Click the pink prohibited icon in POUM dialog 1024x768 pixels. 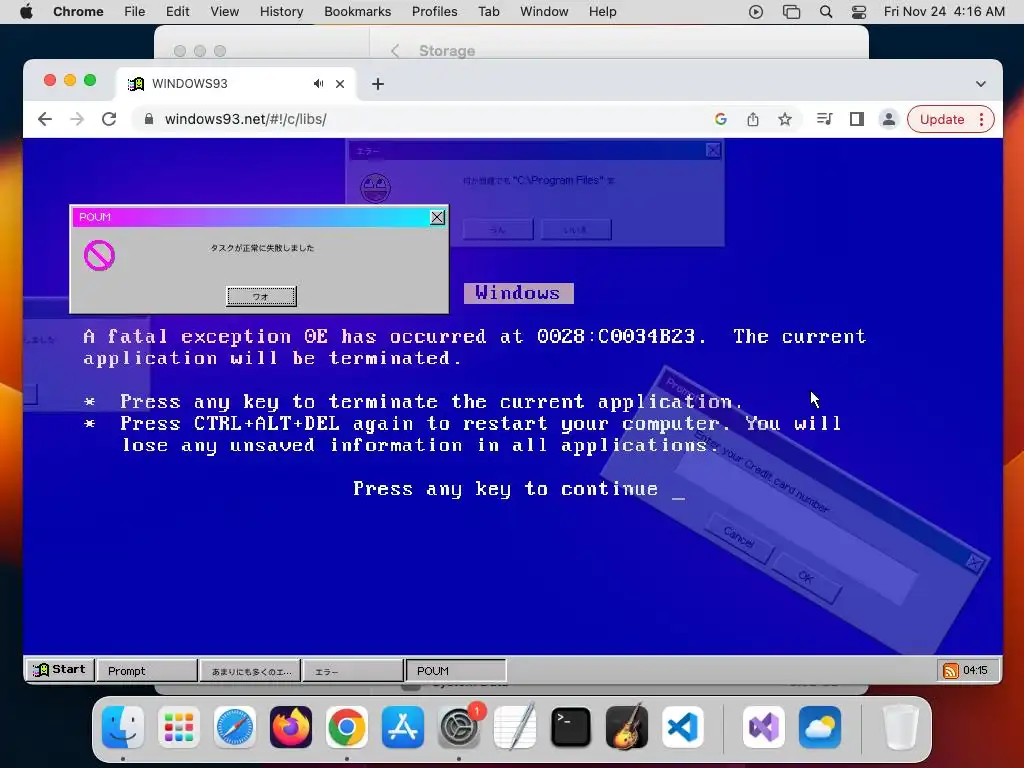(x=99, y=255)
